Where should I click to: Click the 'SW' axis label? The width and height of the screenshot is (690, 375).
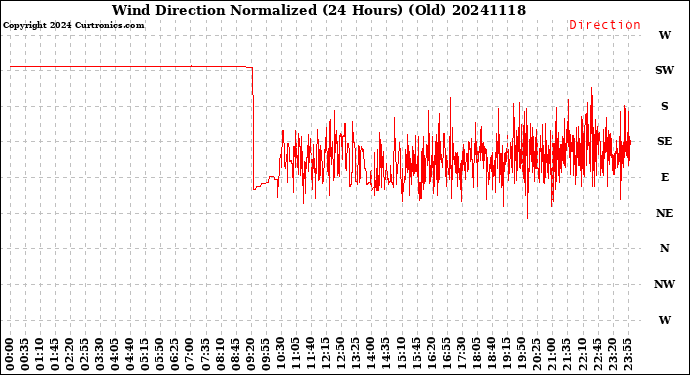664,70
